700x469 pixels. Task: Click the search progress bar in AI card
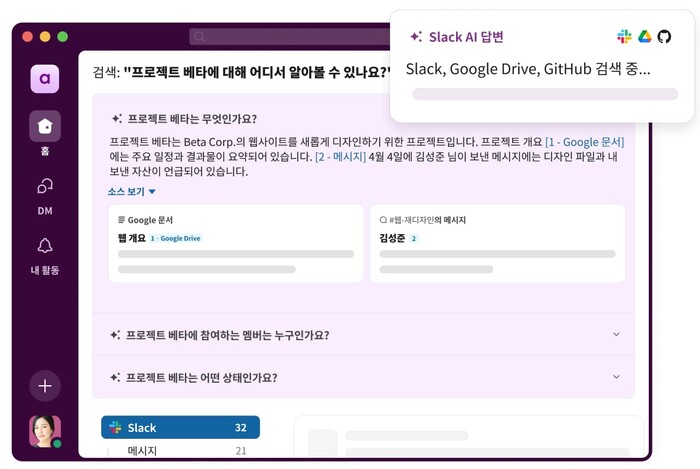545,94
